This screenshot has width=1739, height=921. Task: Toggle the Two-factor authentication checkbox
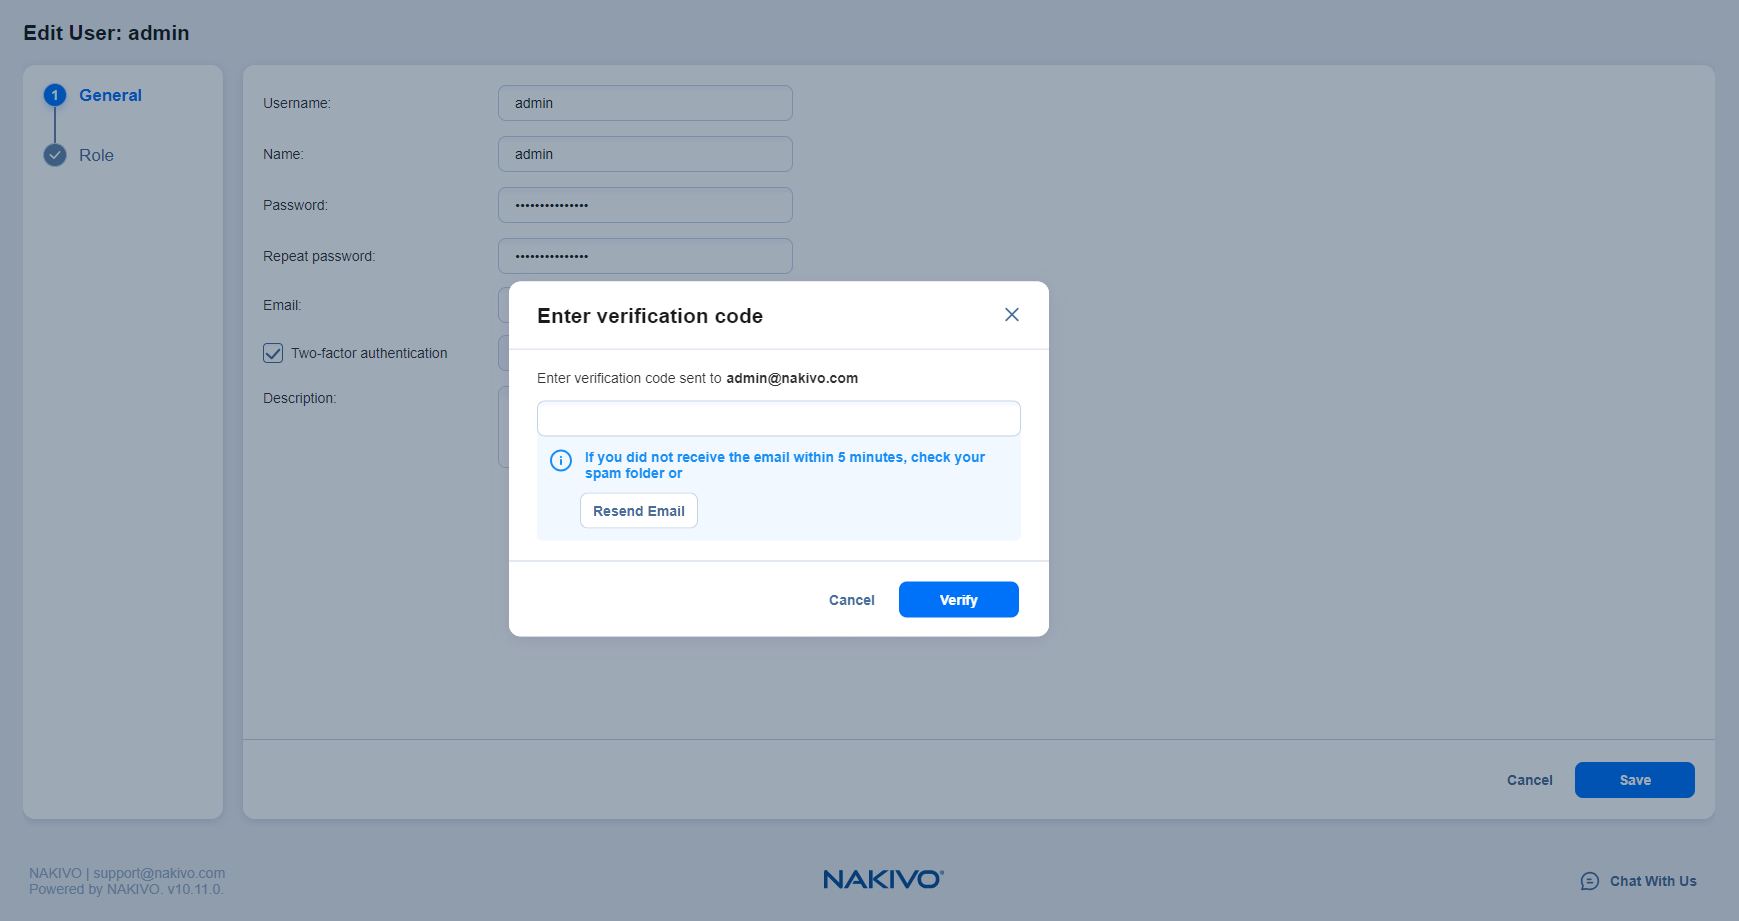point(273,353)
